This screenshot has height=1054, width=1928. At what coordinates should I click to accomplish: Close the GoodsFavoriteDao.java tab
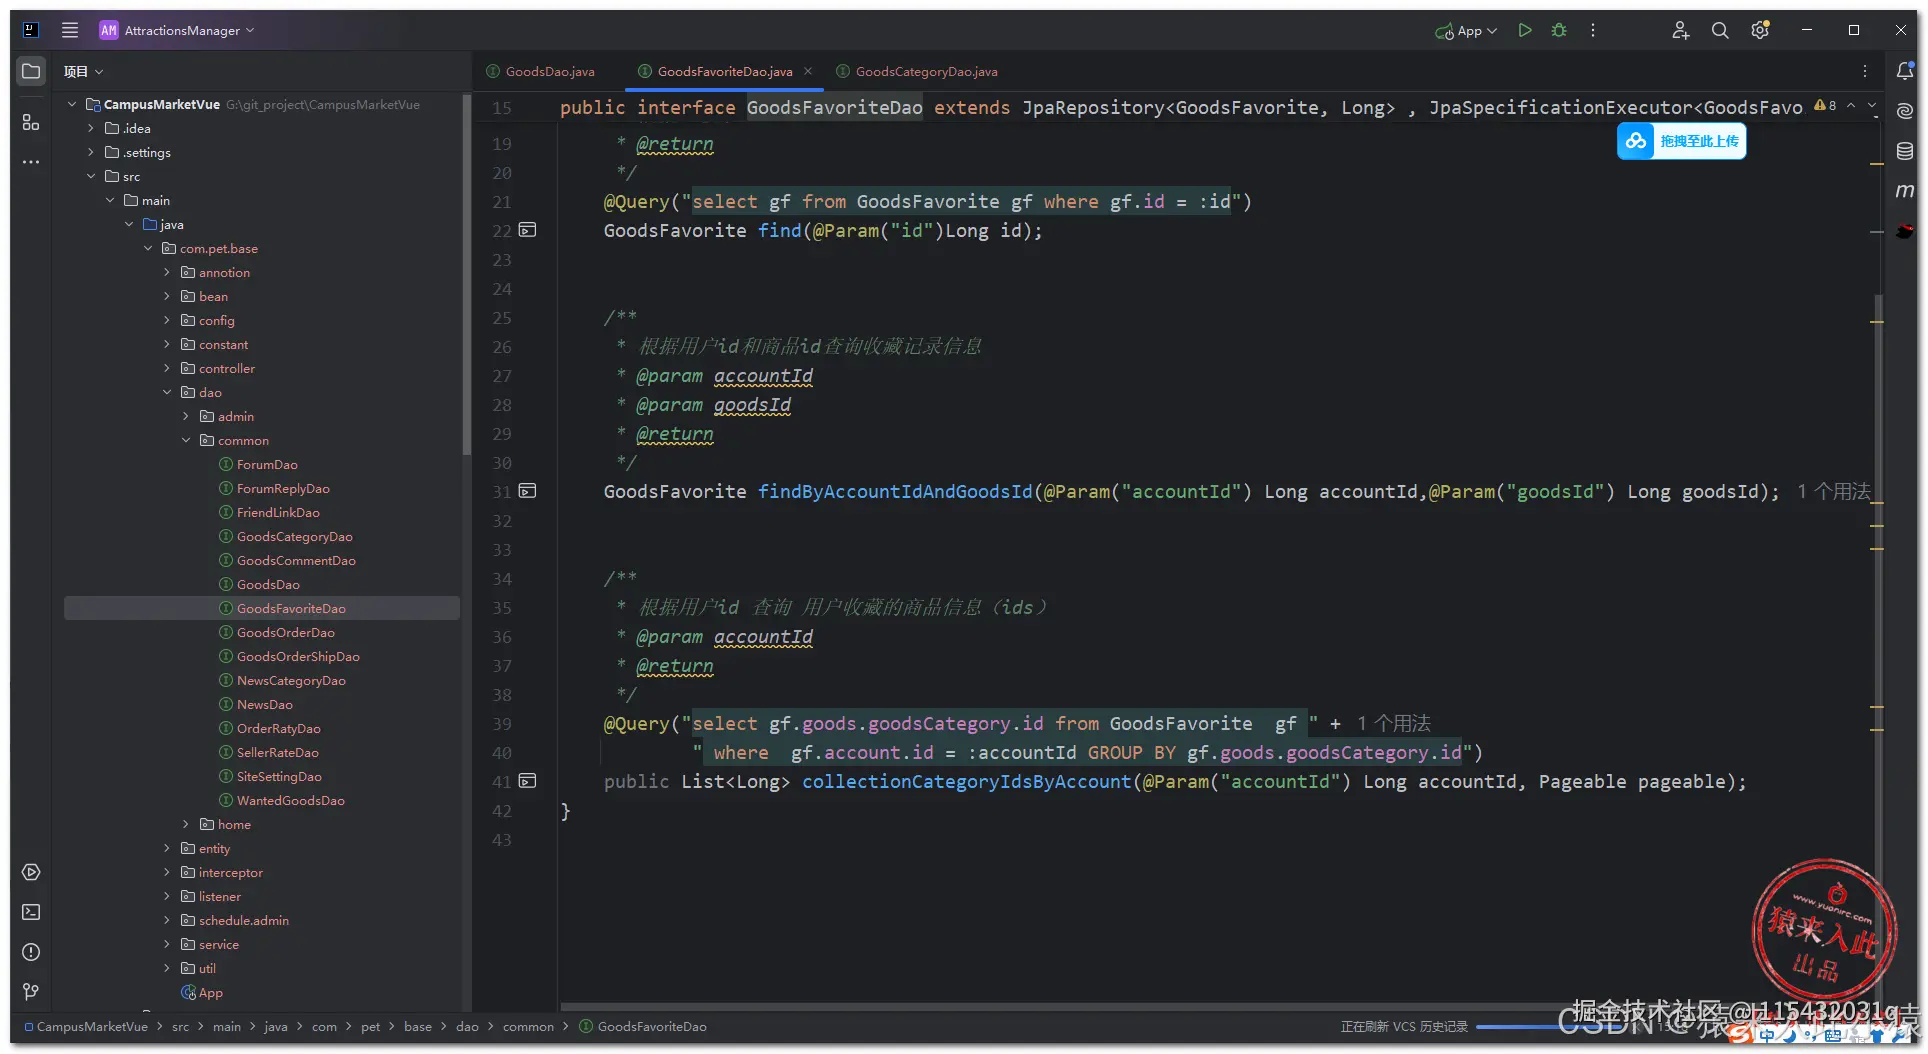coord(808,71)
